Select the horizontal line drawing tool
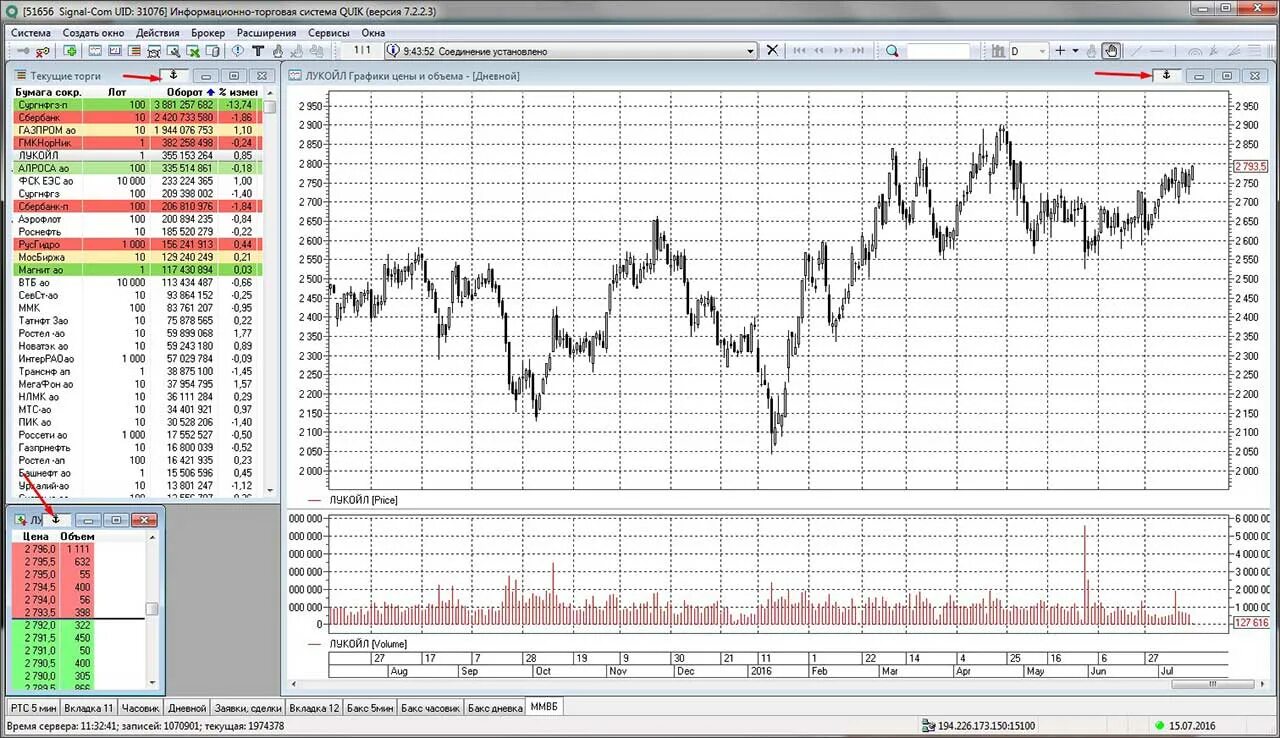1280x738 pixels. [1157, 50]
